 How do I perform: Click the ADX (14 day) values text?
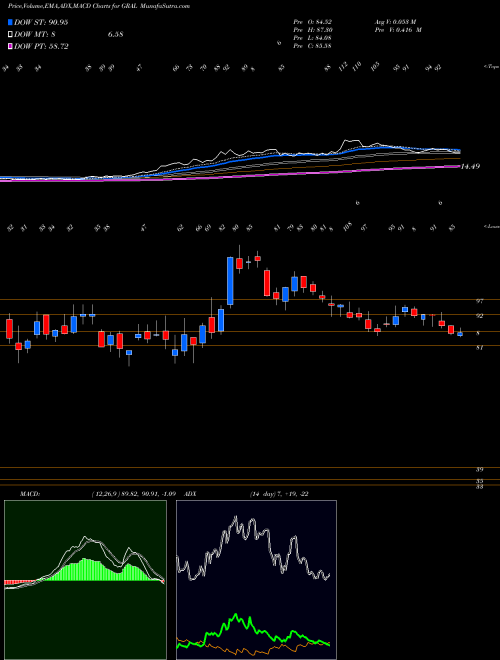[x=279, y=494]
